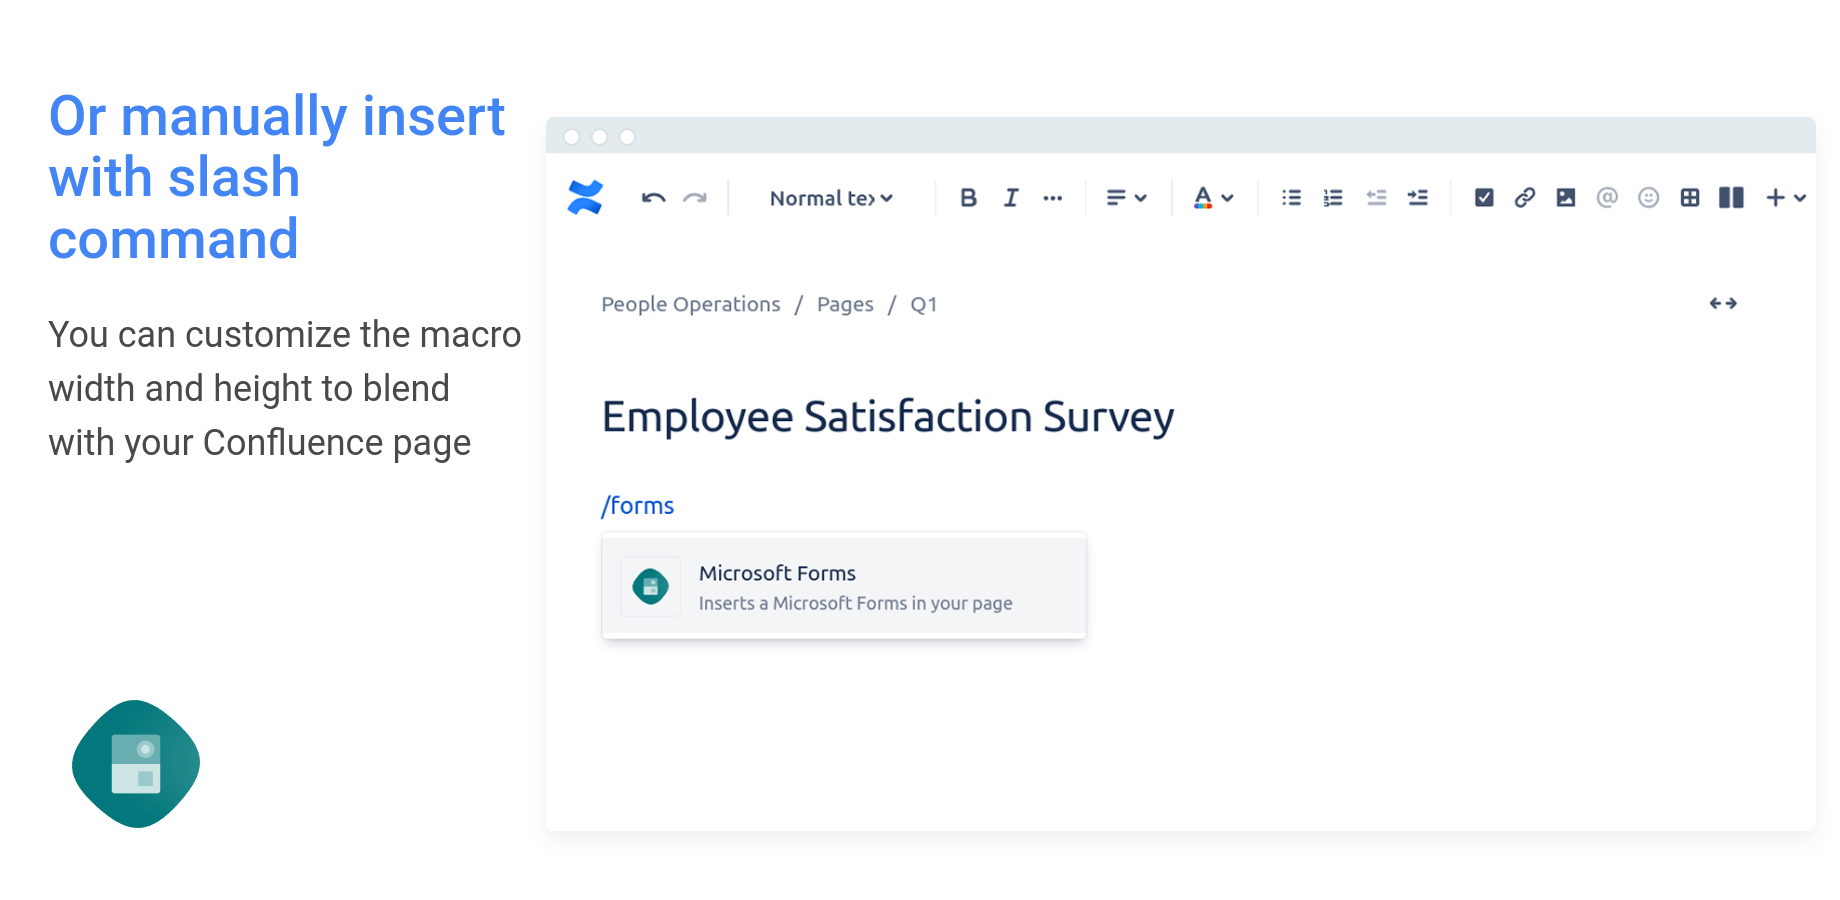Insert a hyperlink
Screen dimensions: 1840x900
[x=1525, y=198]
